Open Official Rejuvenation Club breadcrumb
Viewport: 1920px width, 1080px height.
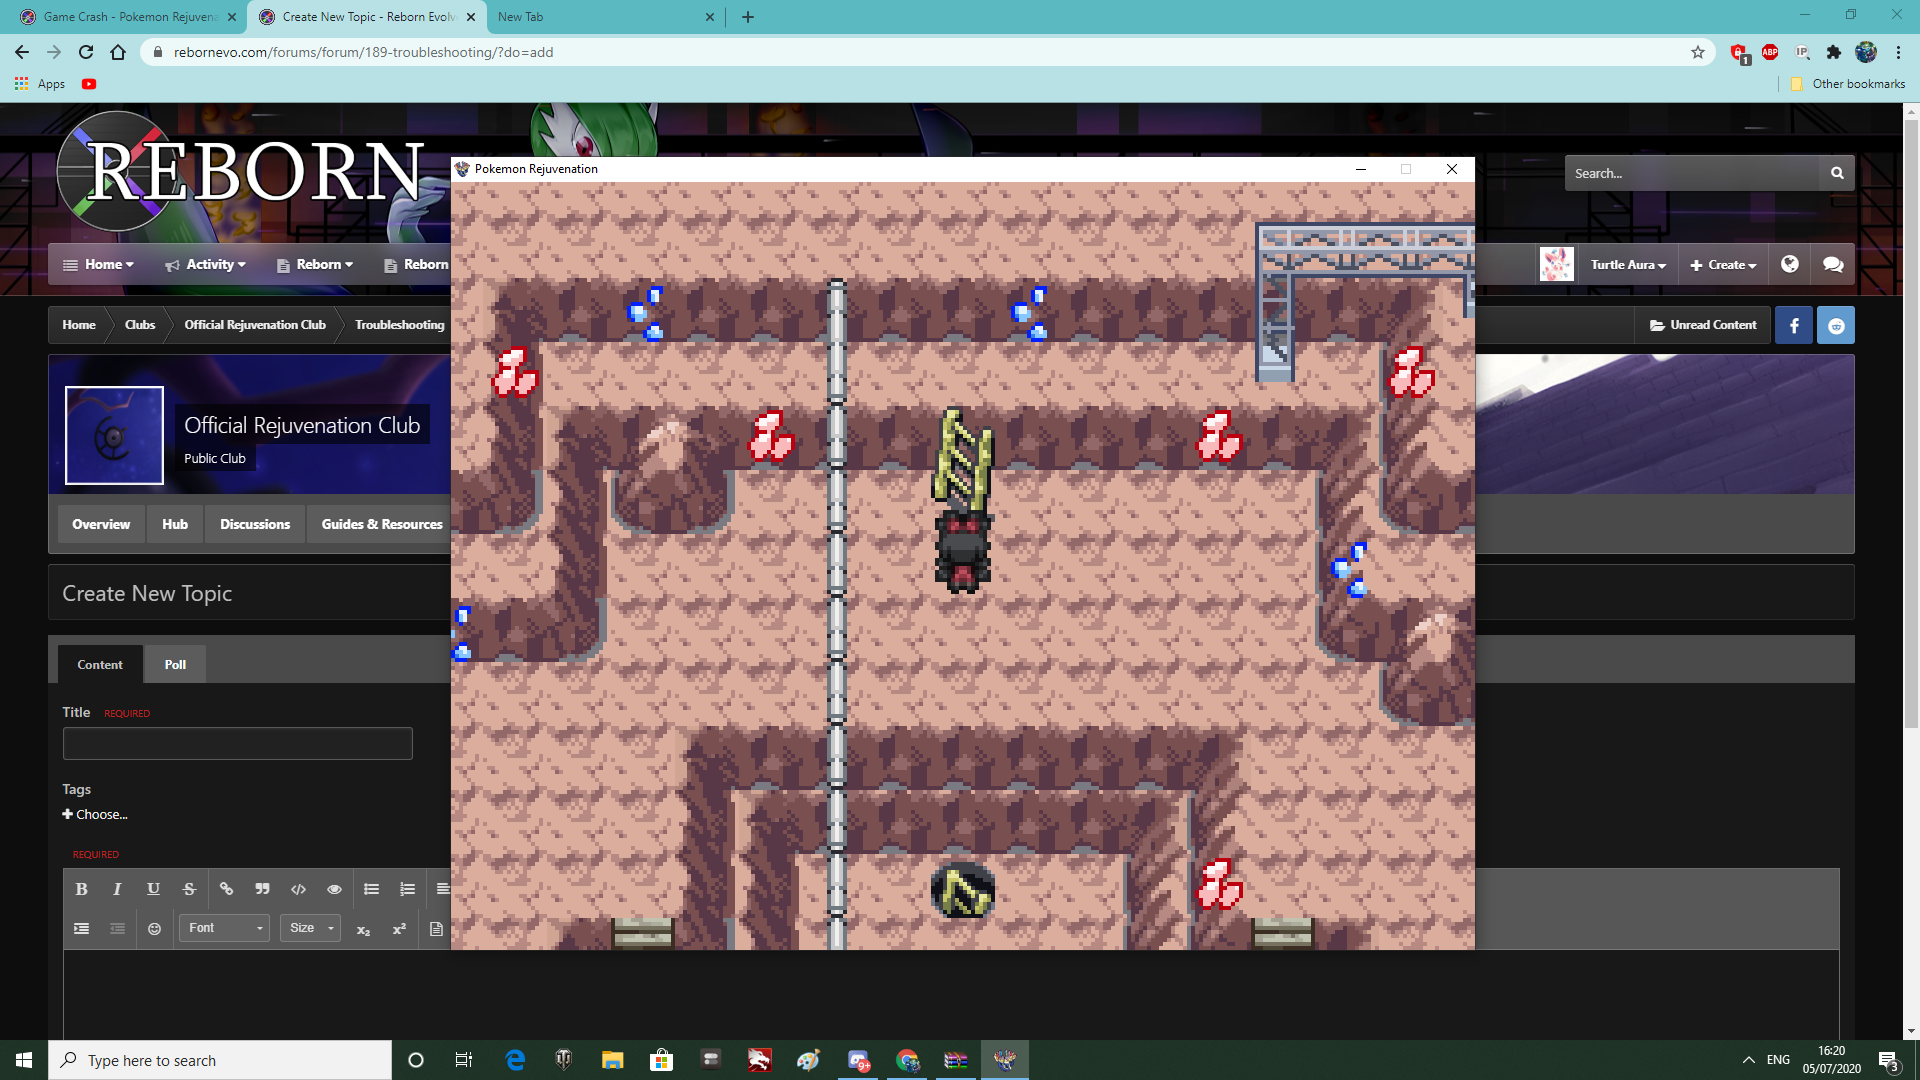tap(255, 325)
